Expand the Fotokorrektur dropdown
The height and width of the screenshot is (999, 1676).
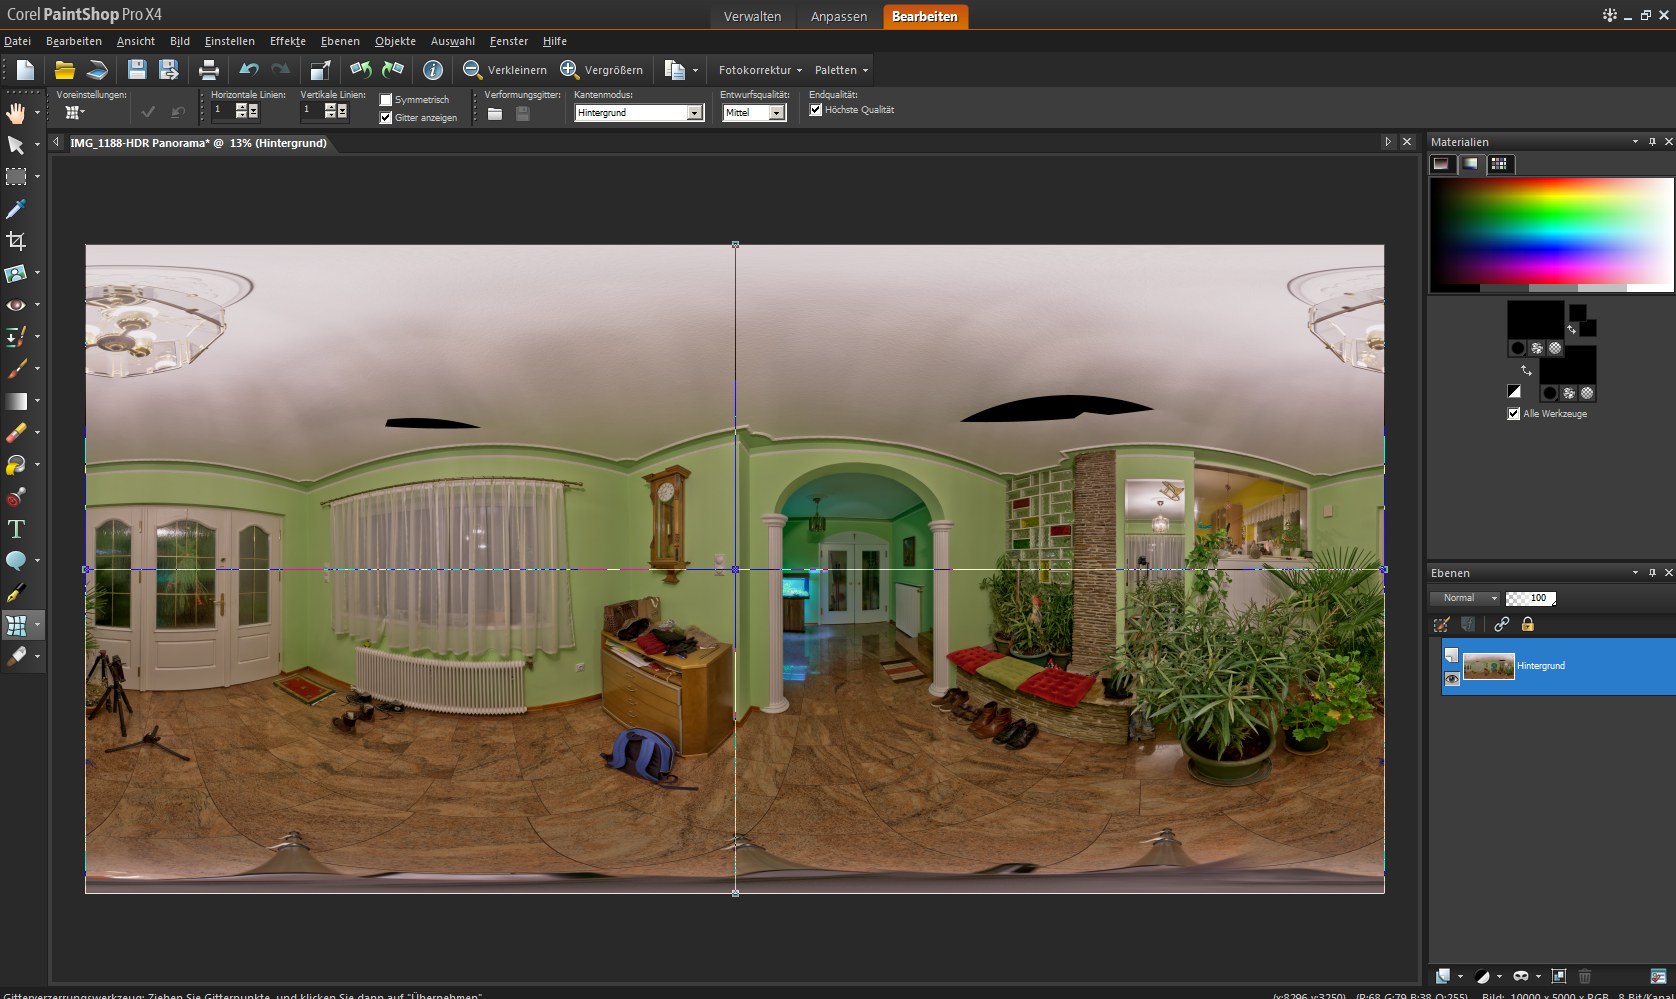(x=760, y=70)
